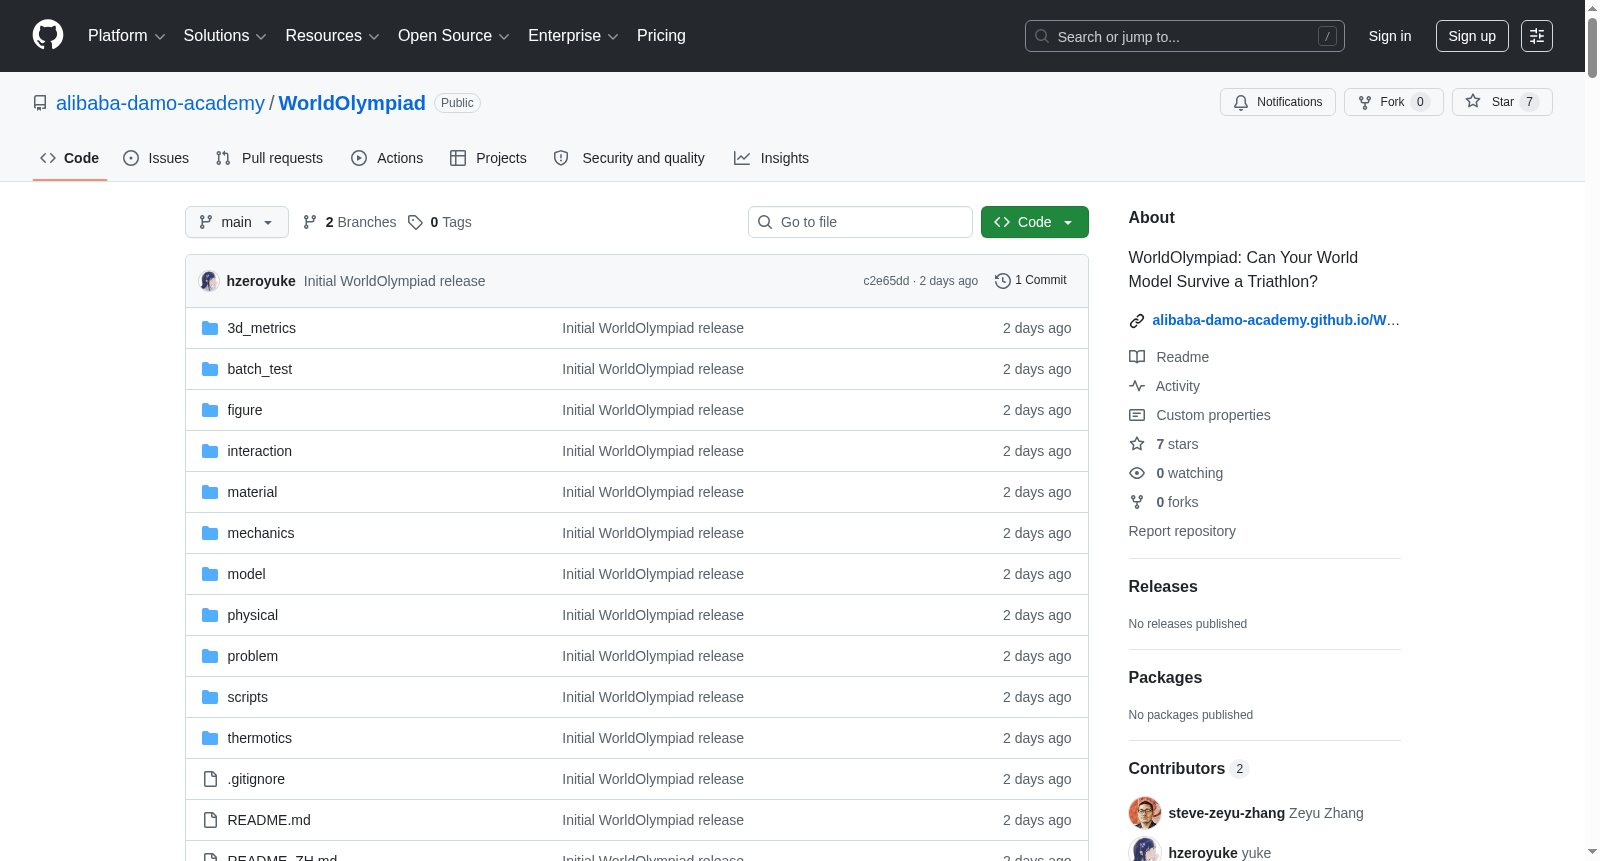
Task: Click the thermotics folder icon
Action: (210, 738)
